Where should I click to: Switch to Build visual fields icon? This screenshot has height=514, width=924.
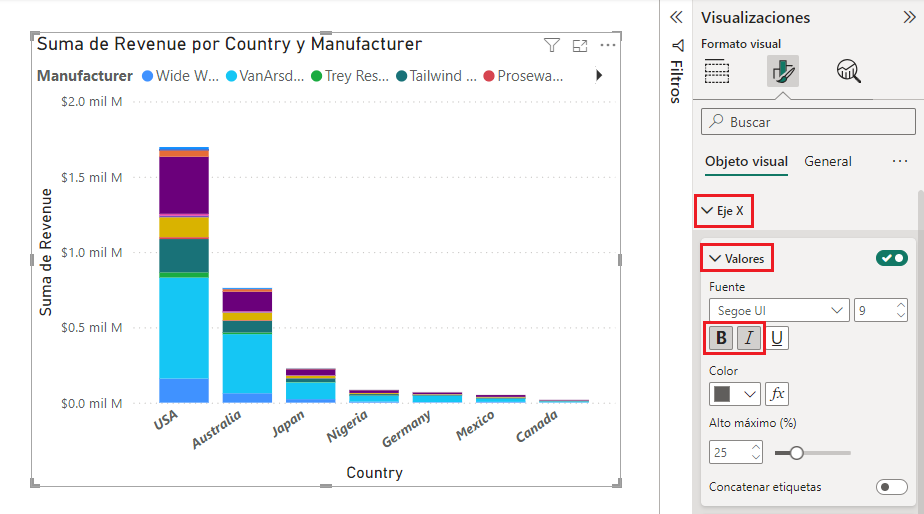(x=717, y=71)
